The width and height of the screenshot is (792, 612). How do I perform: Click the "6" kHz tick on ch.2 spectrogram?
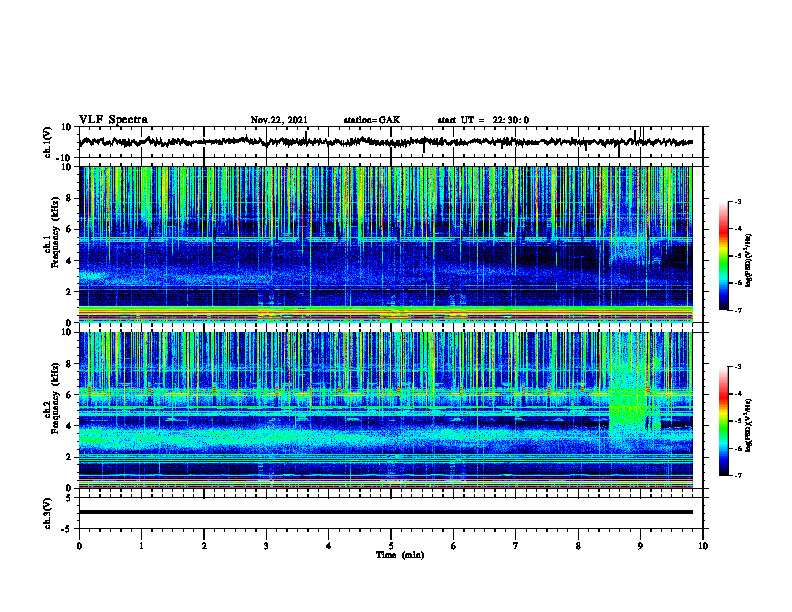click(x=70, y=394)
